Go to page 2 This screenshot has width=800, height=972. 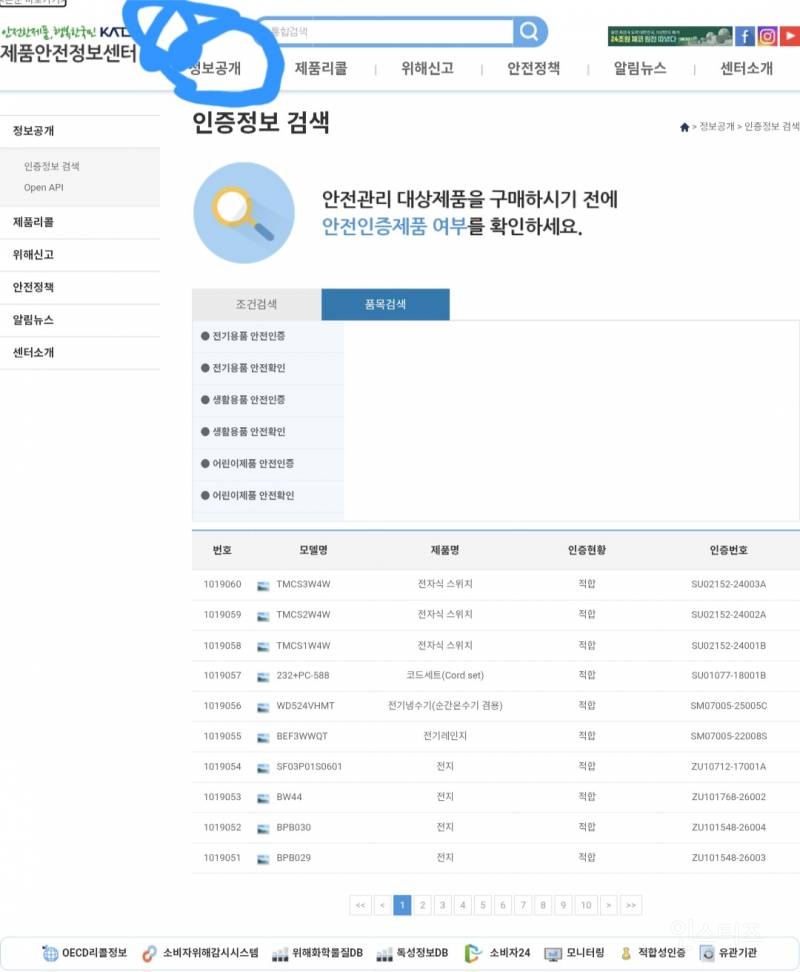[x=423, y=906]
